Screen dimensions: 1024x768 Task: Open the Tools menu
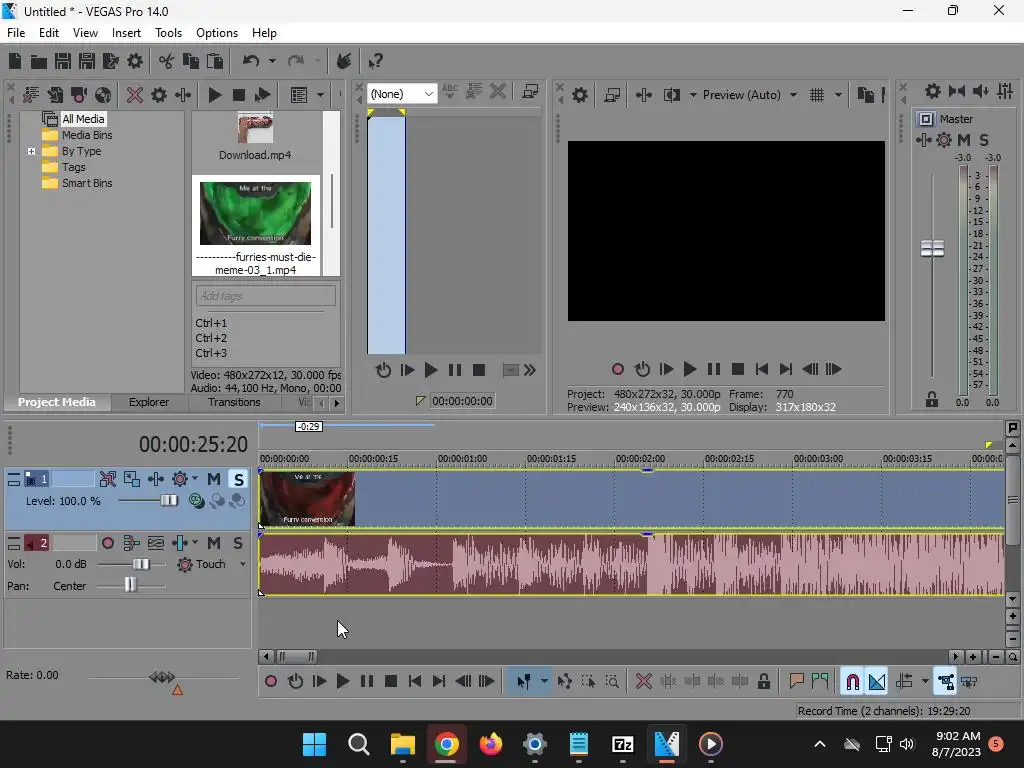(168, 33)
